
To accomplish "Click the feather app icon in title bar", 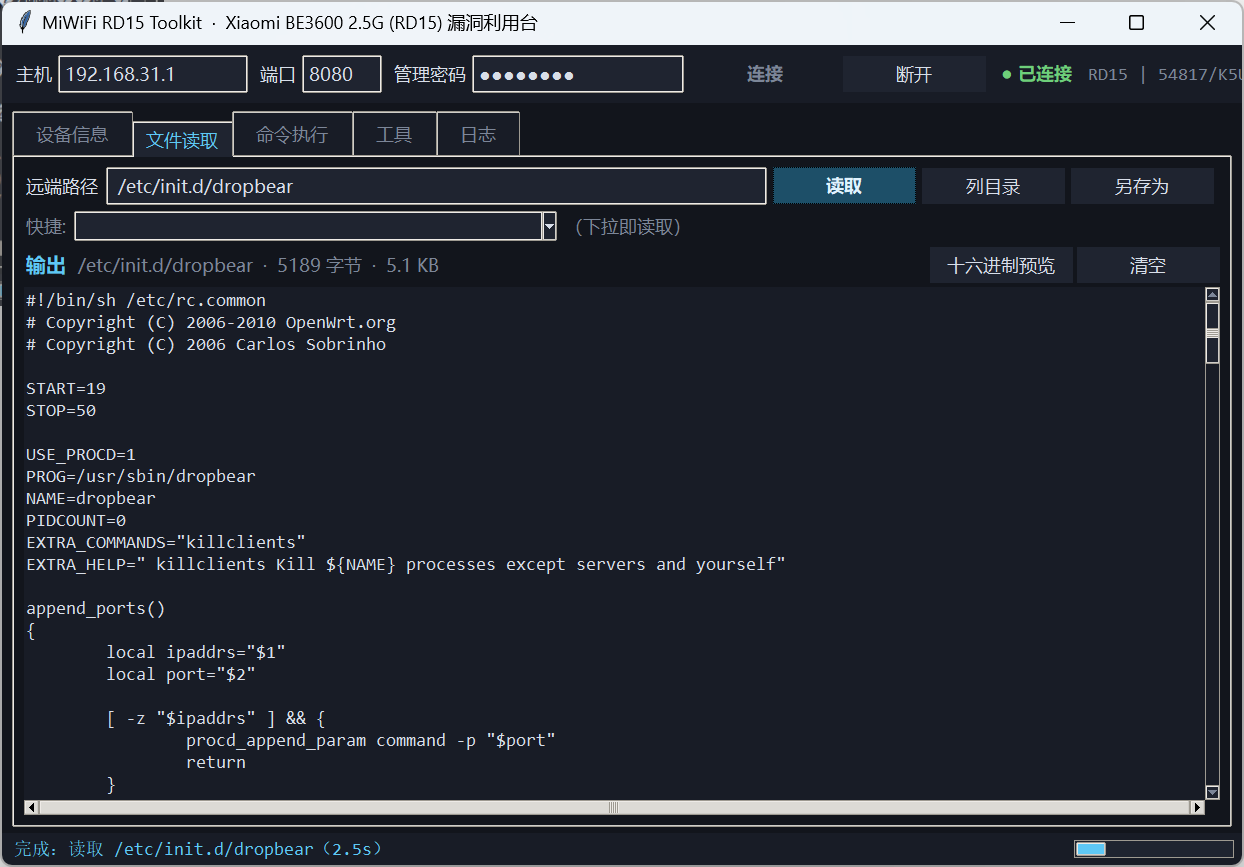I will coord(25,23).
